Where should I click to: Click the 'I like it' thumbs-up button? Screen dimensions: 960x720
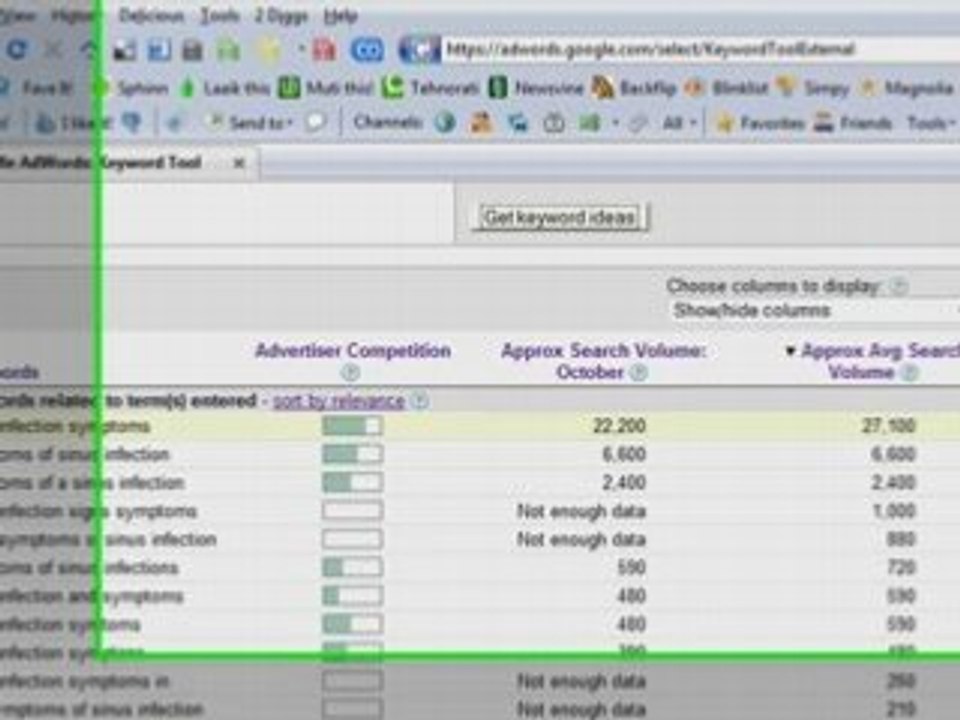click(x=75, y=124)
